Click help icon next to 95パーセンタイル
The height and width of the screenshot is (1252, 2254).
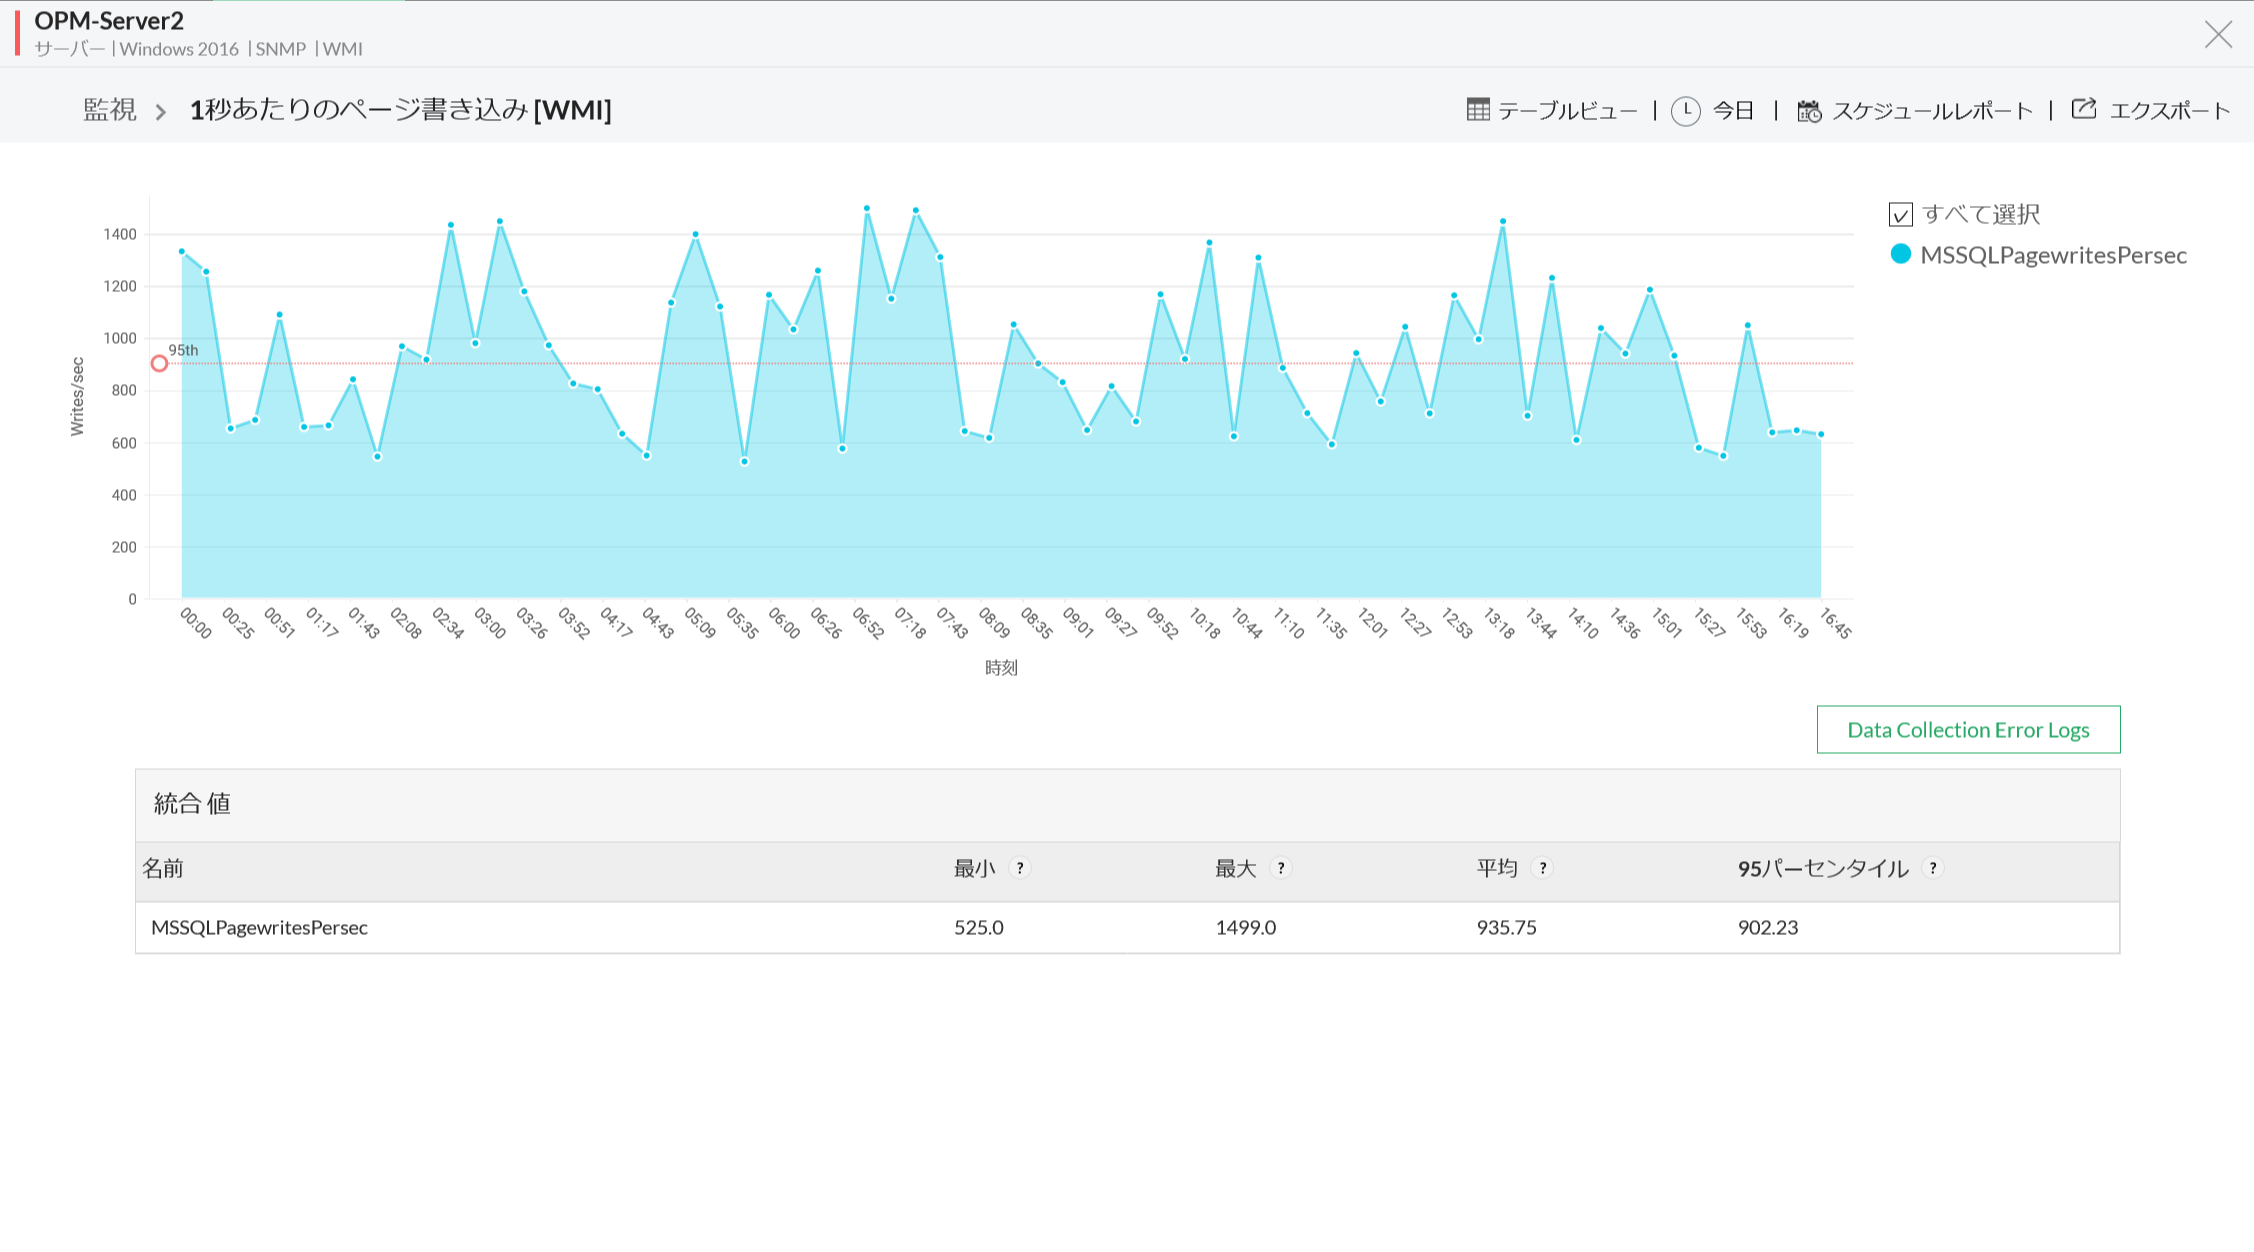tap(1933, 868)
